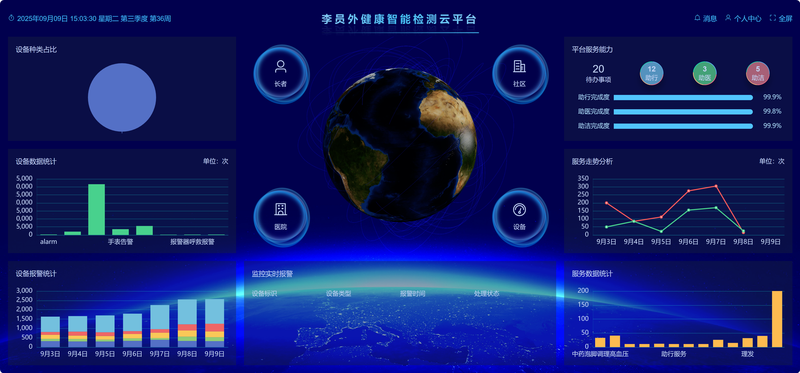Click the 消息 bell icon
The height and width of the screenshot is (373, 800).
point(697,18)
